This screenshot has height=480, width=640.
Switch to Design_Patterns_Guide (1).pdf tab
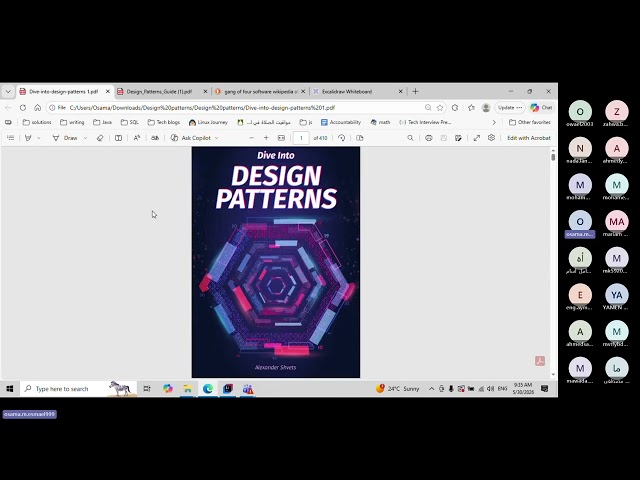tap(159, 91)
